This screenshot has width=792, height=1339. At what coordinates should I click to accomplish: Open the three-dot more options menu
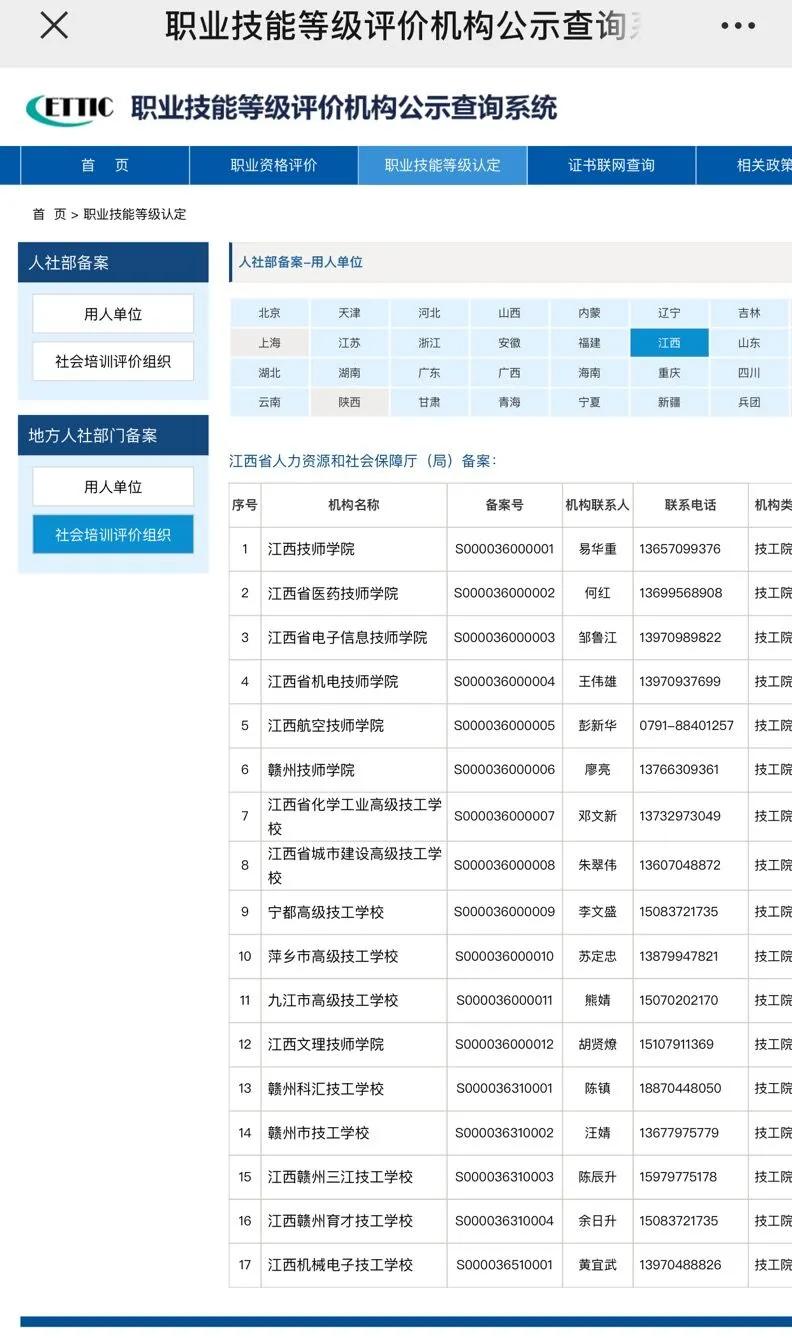738,26
